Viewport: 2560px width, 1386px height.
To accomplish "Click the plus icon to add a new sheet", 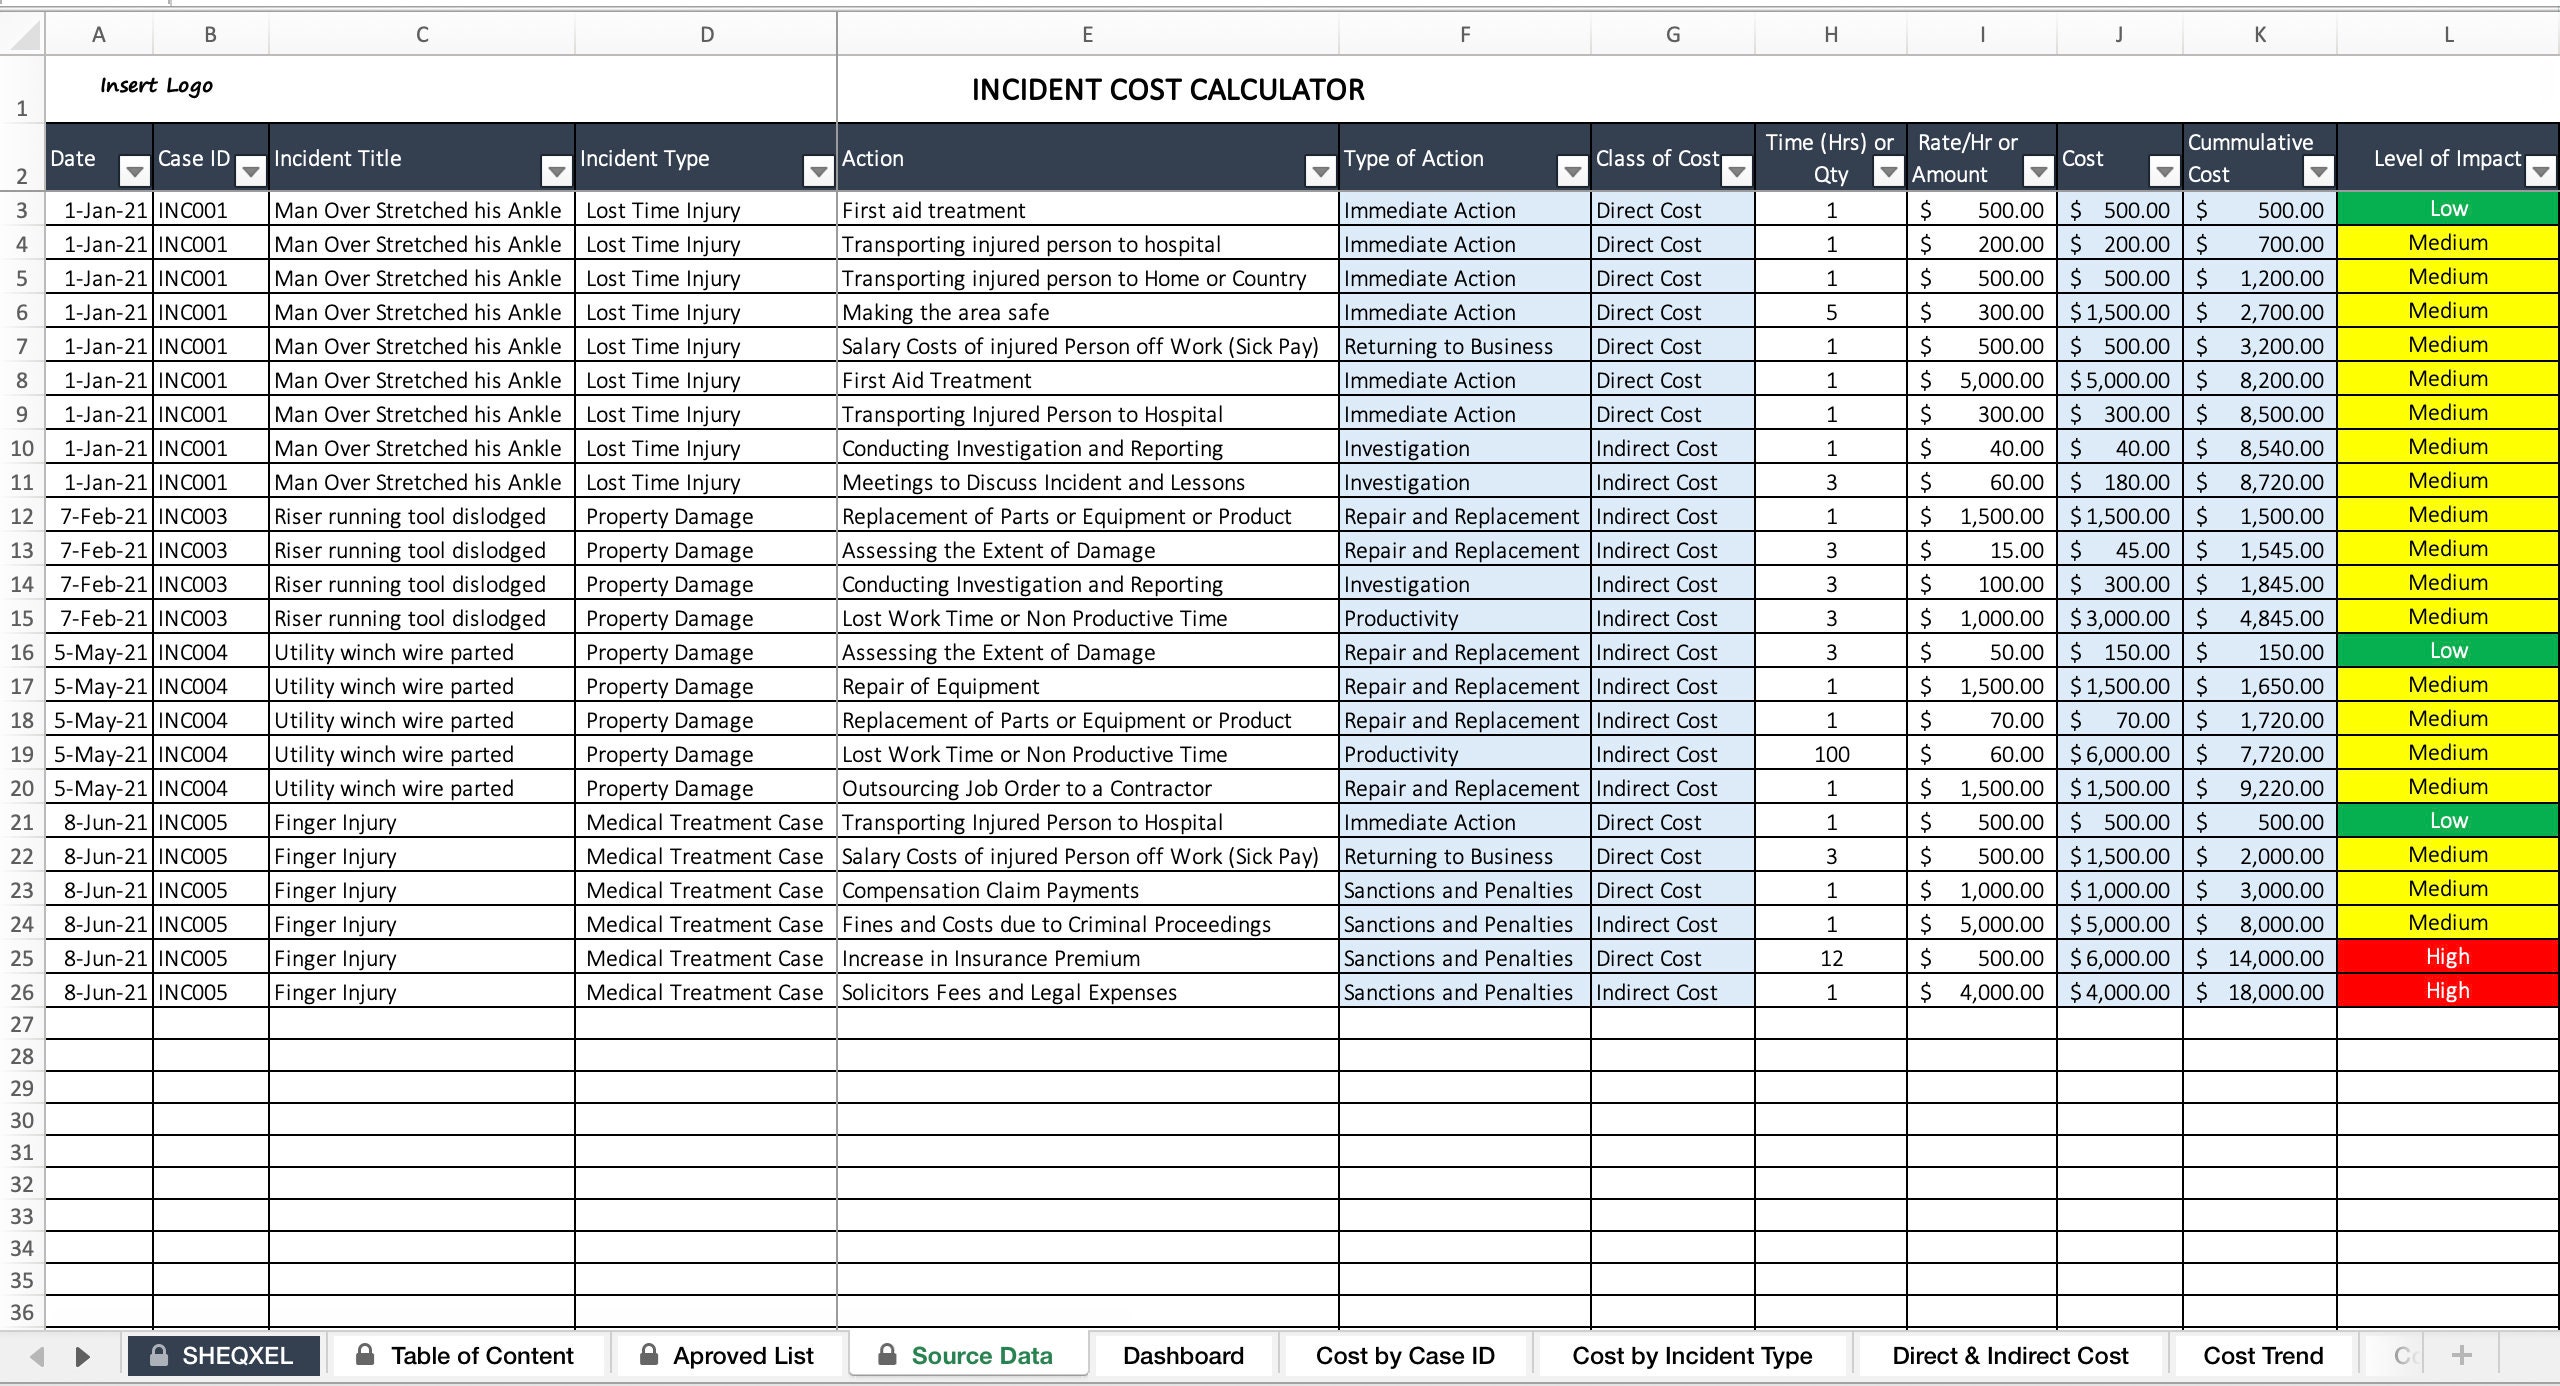I will pyautogui.click(x=2462, y=1357).
